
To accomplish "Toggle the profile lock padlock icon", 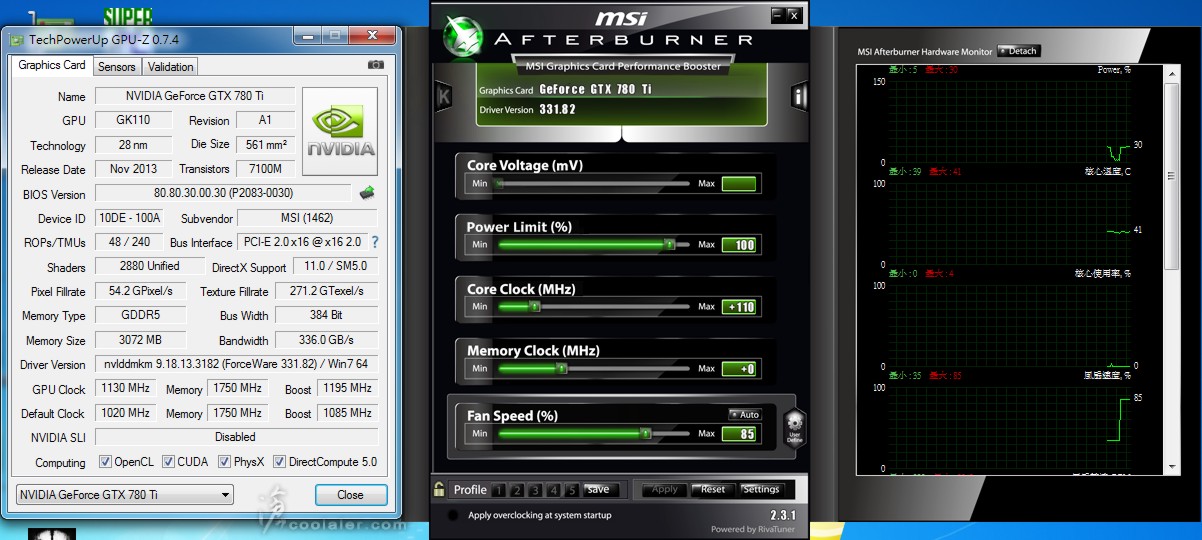I will coord(439,490).
